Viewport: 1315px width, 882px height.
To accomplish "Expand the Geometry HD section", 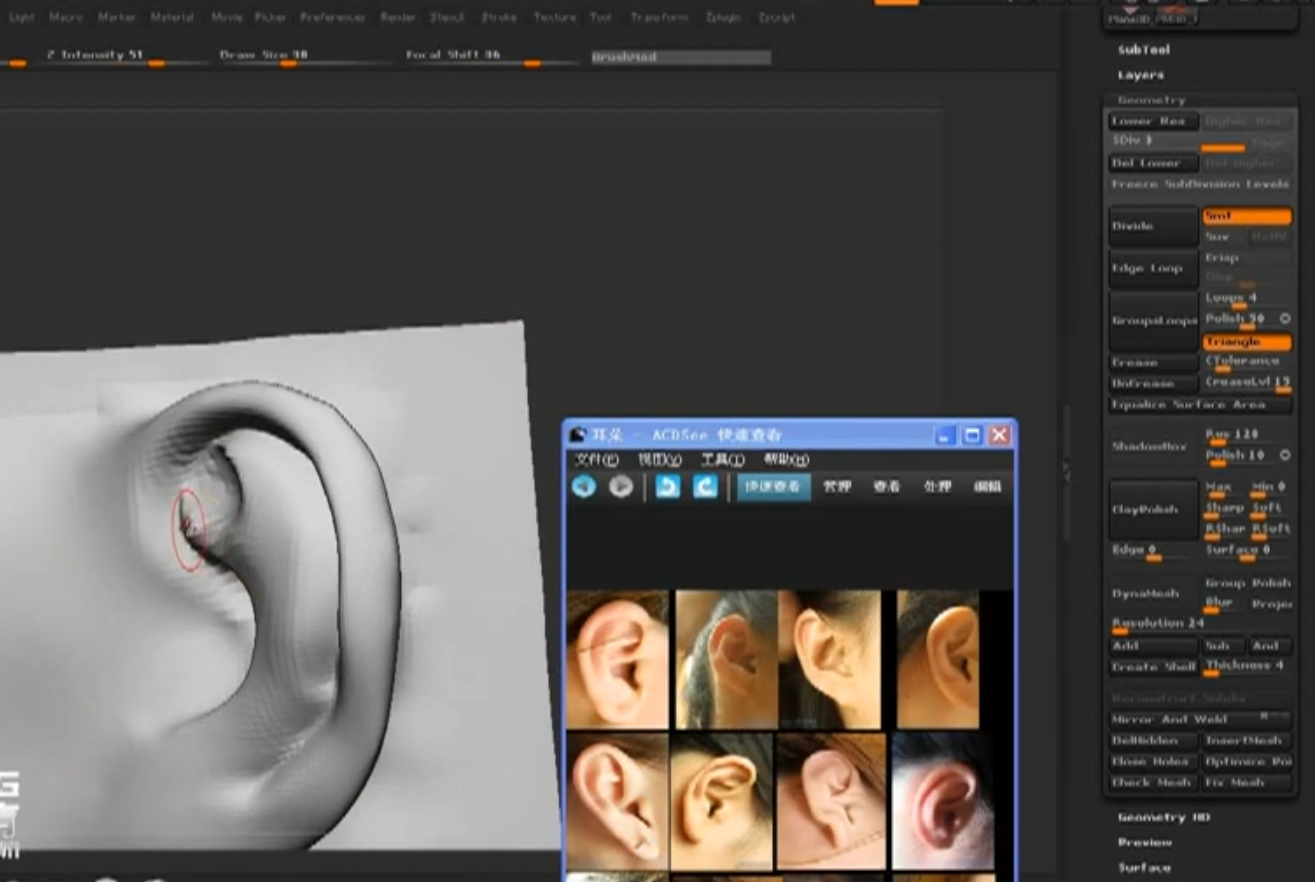I will [1164, 817].
